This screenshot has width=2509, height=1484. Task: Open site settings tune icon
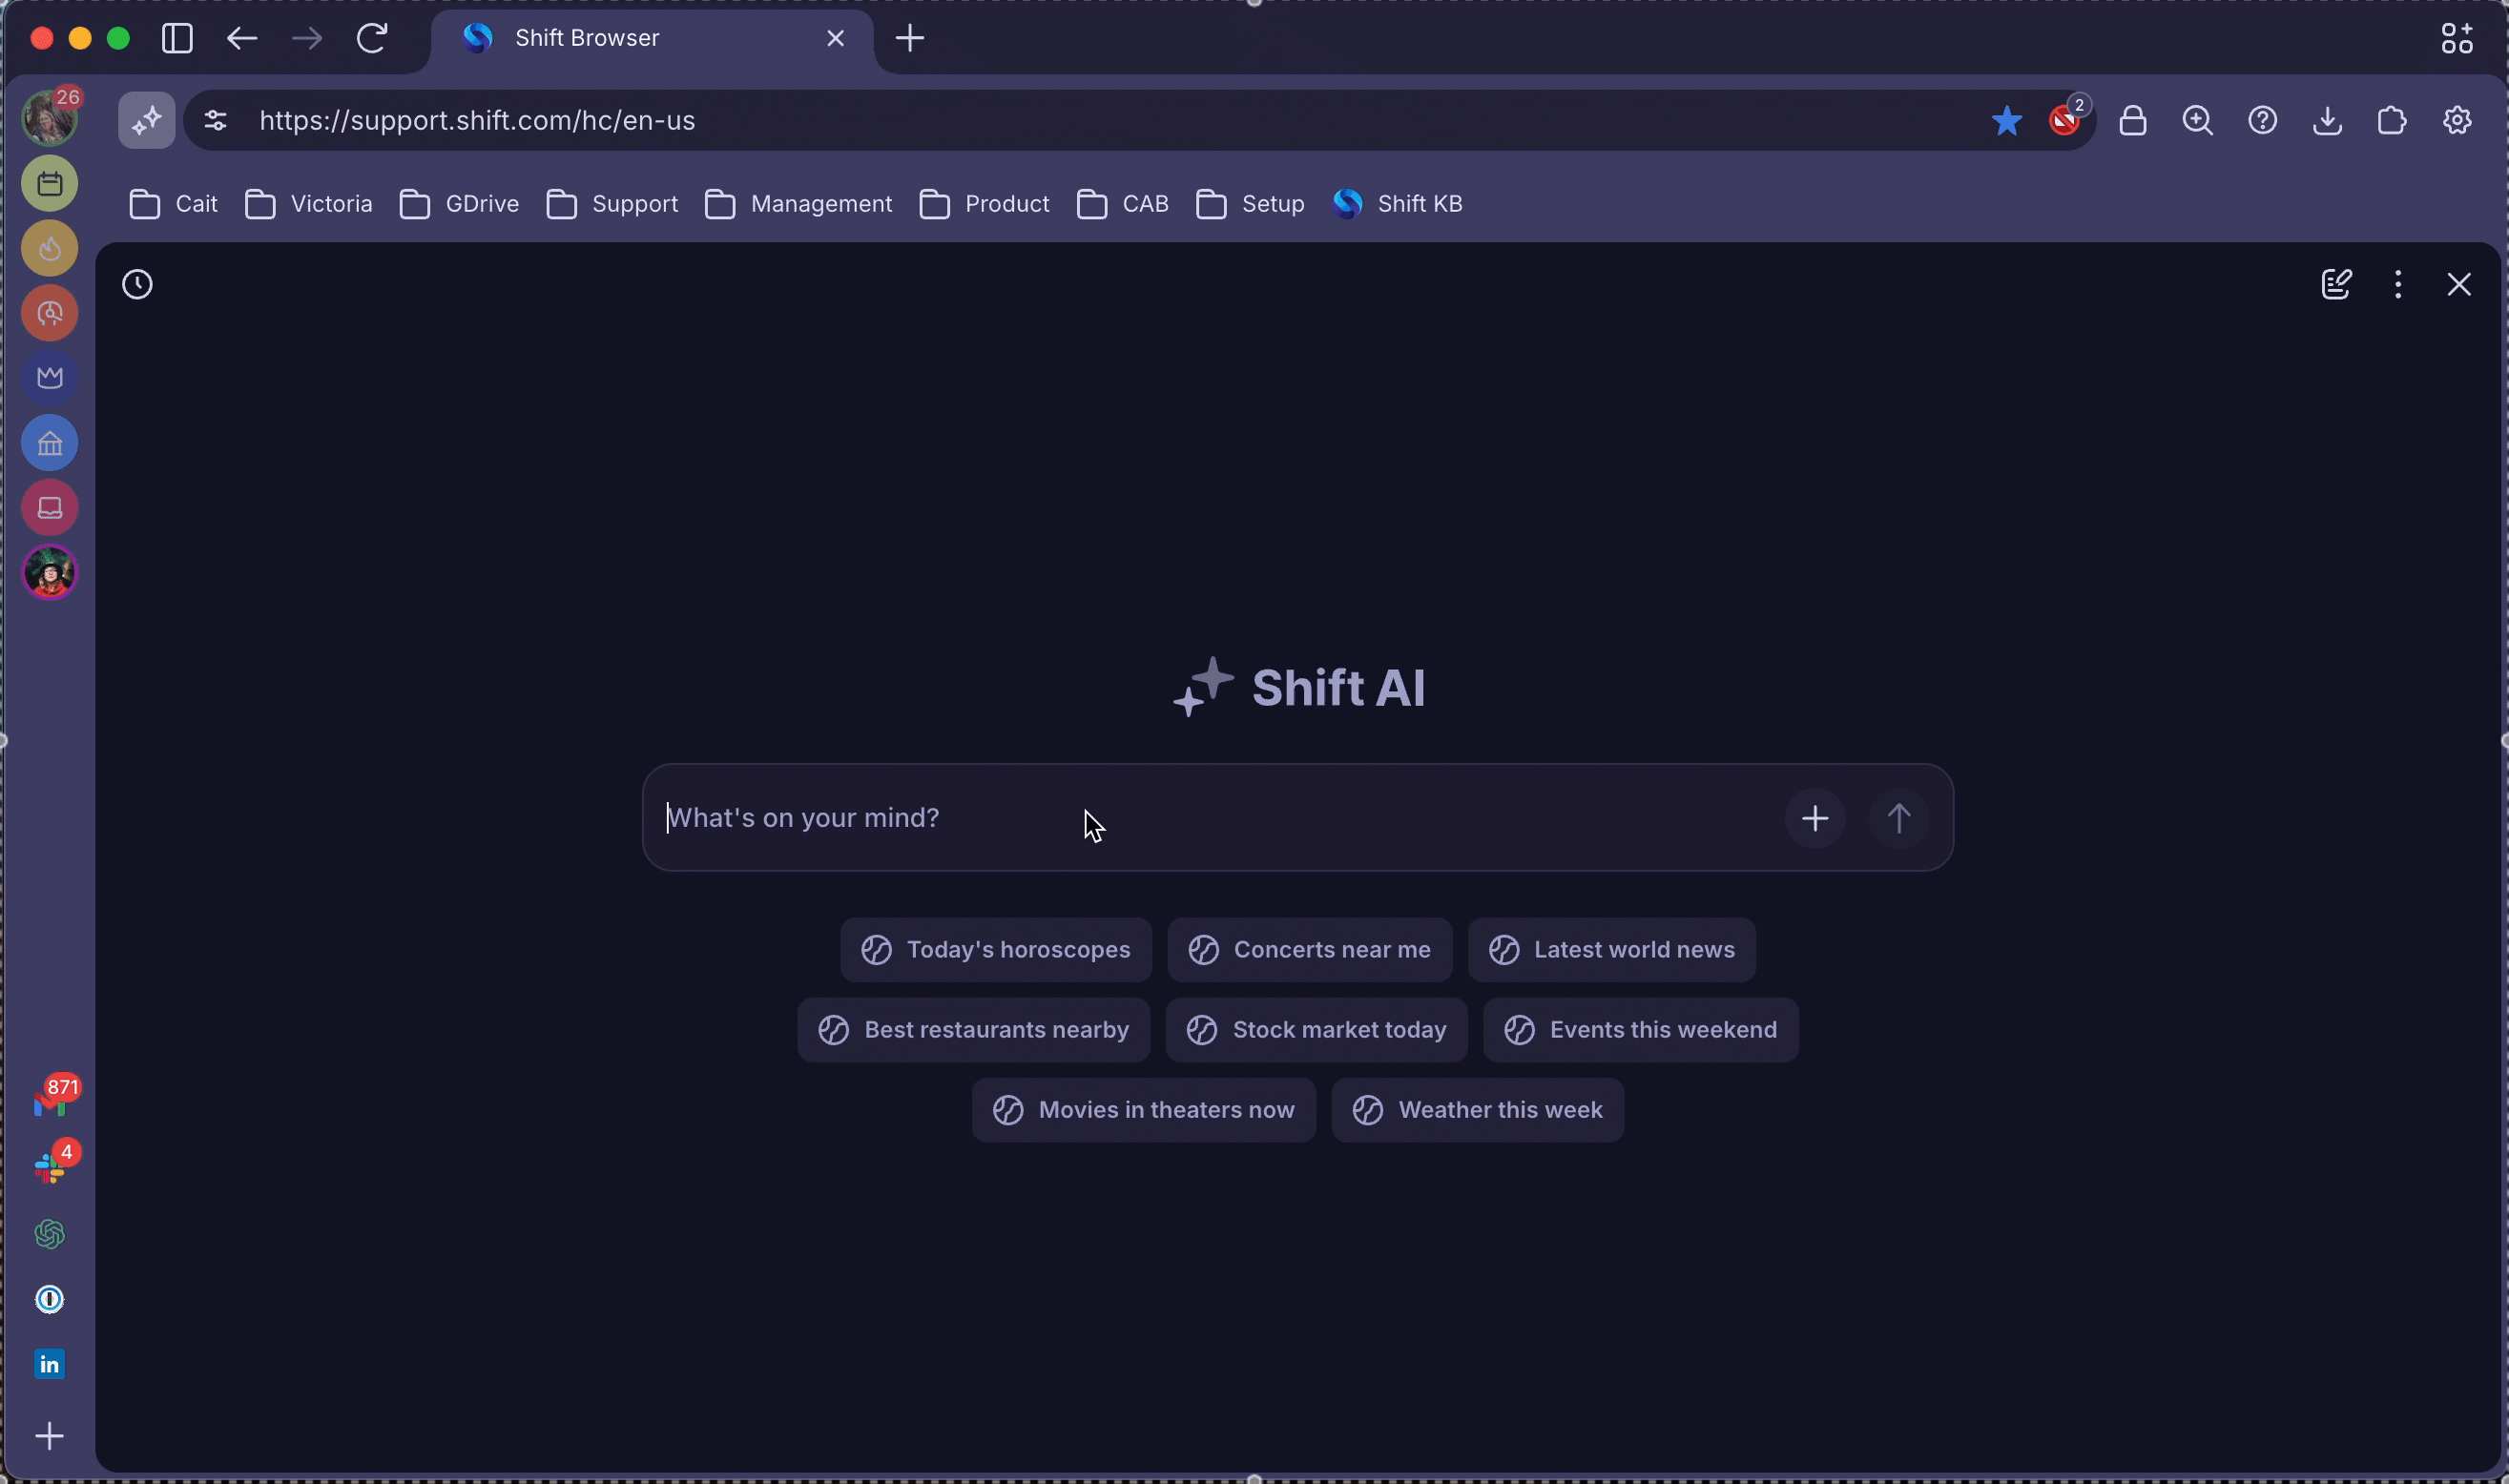[216, 120]
